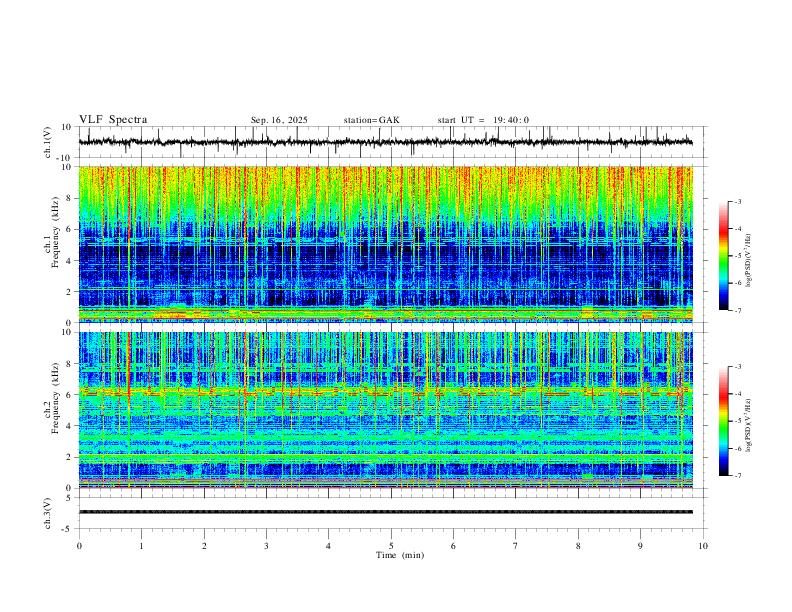792x612 pixels.
Task: Select the date text "Sep. 16, 2025"
Action: pyautogui.click(x=279, y=120)
